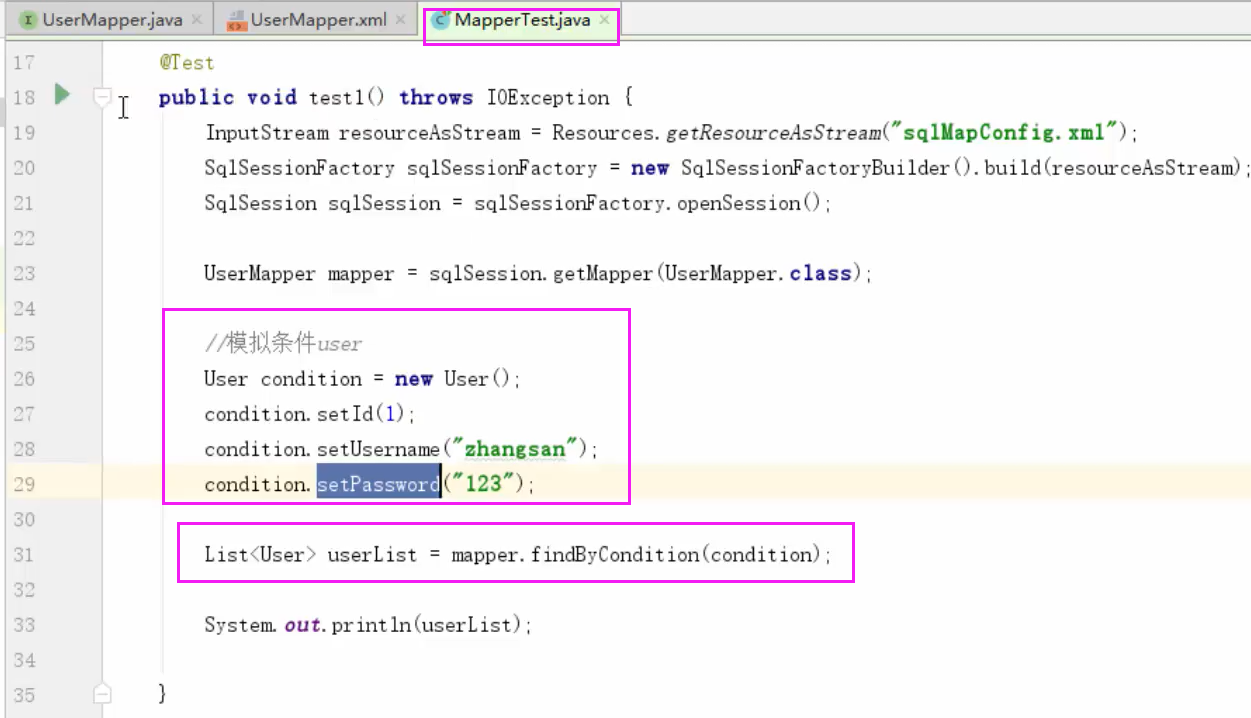Viewport: 1251px width, 718px height.
Task: Click the highlighted setPassword text
Action: [378, 484]
